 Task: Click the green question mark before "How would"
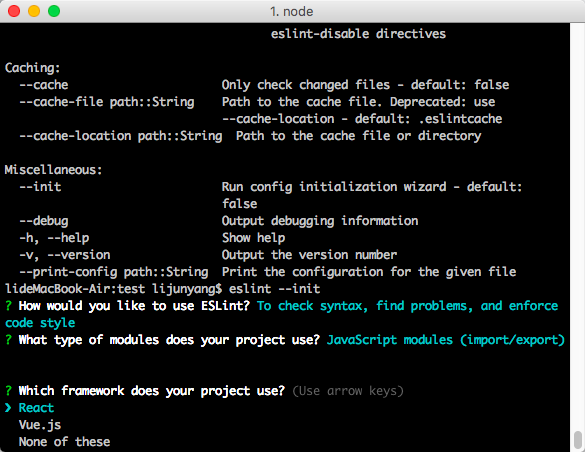point(8,306)
